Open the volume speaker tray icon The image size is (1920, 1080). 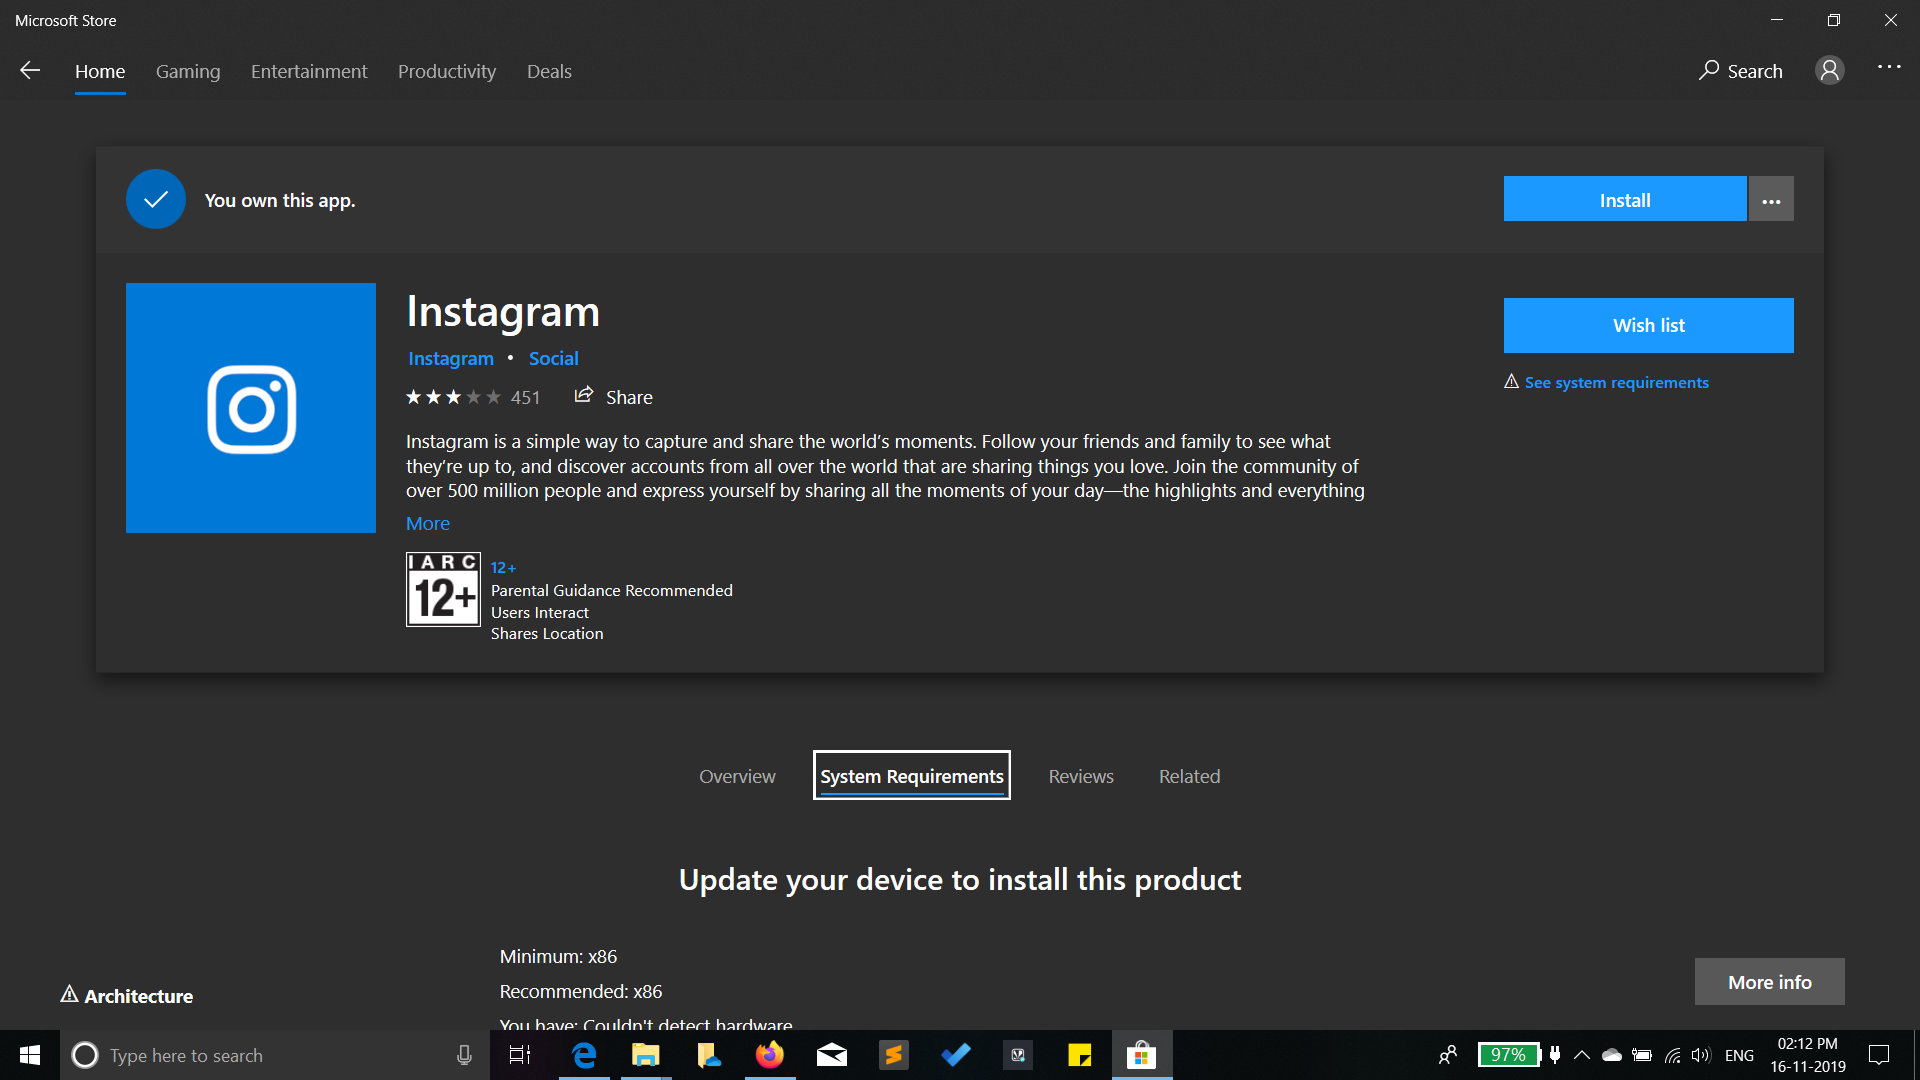(x=1701, y=1055)
